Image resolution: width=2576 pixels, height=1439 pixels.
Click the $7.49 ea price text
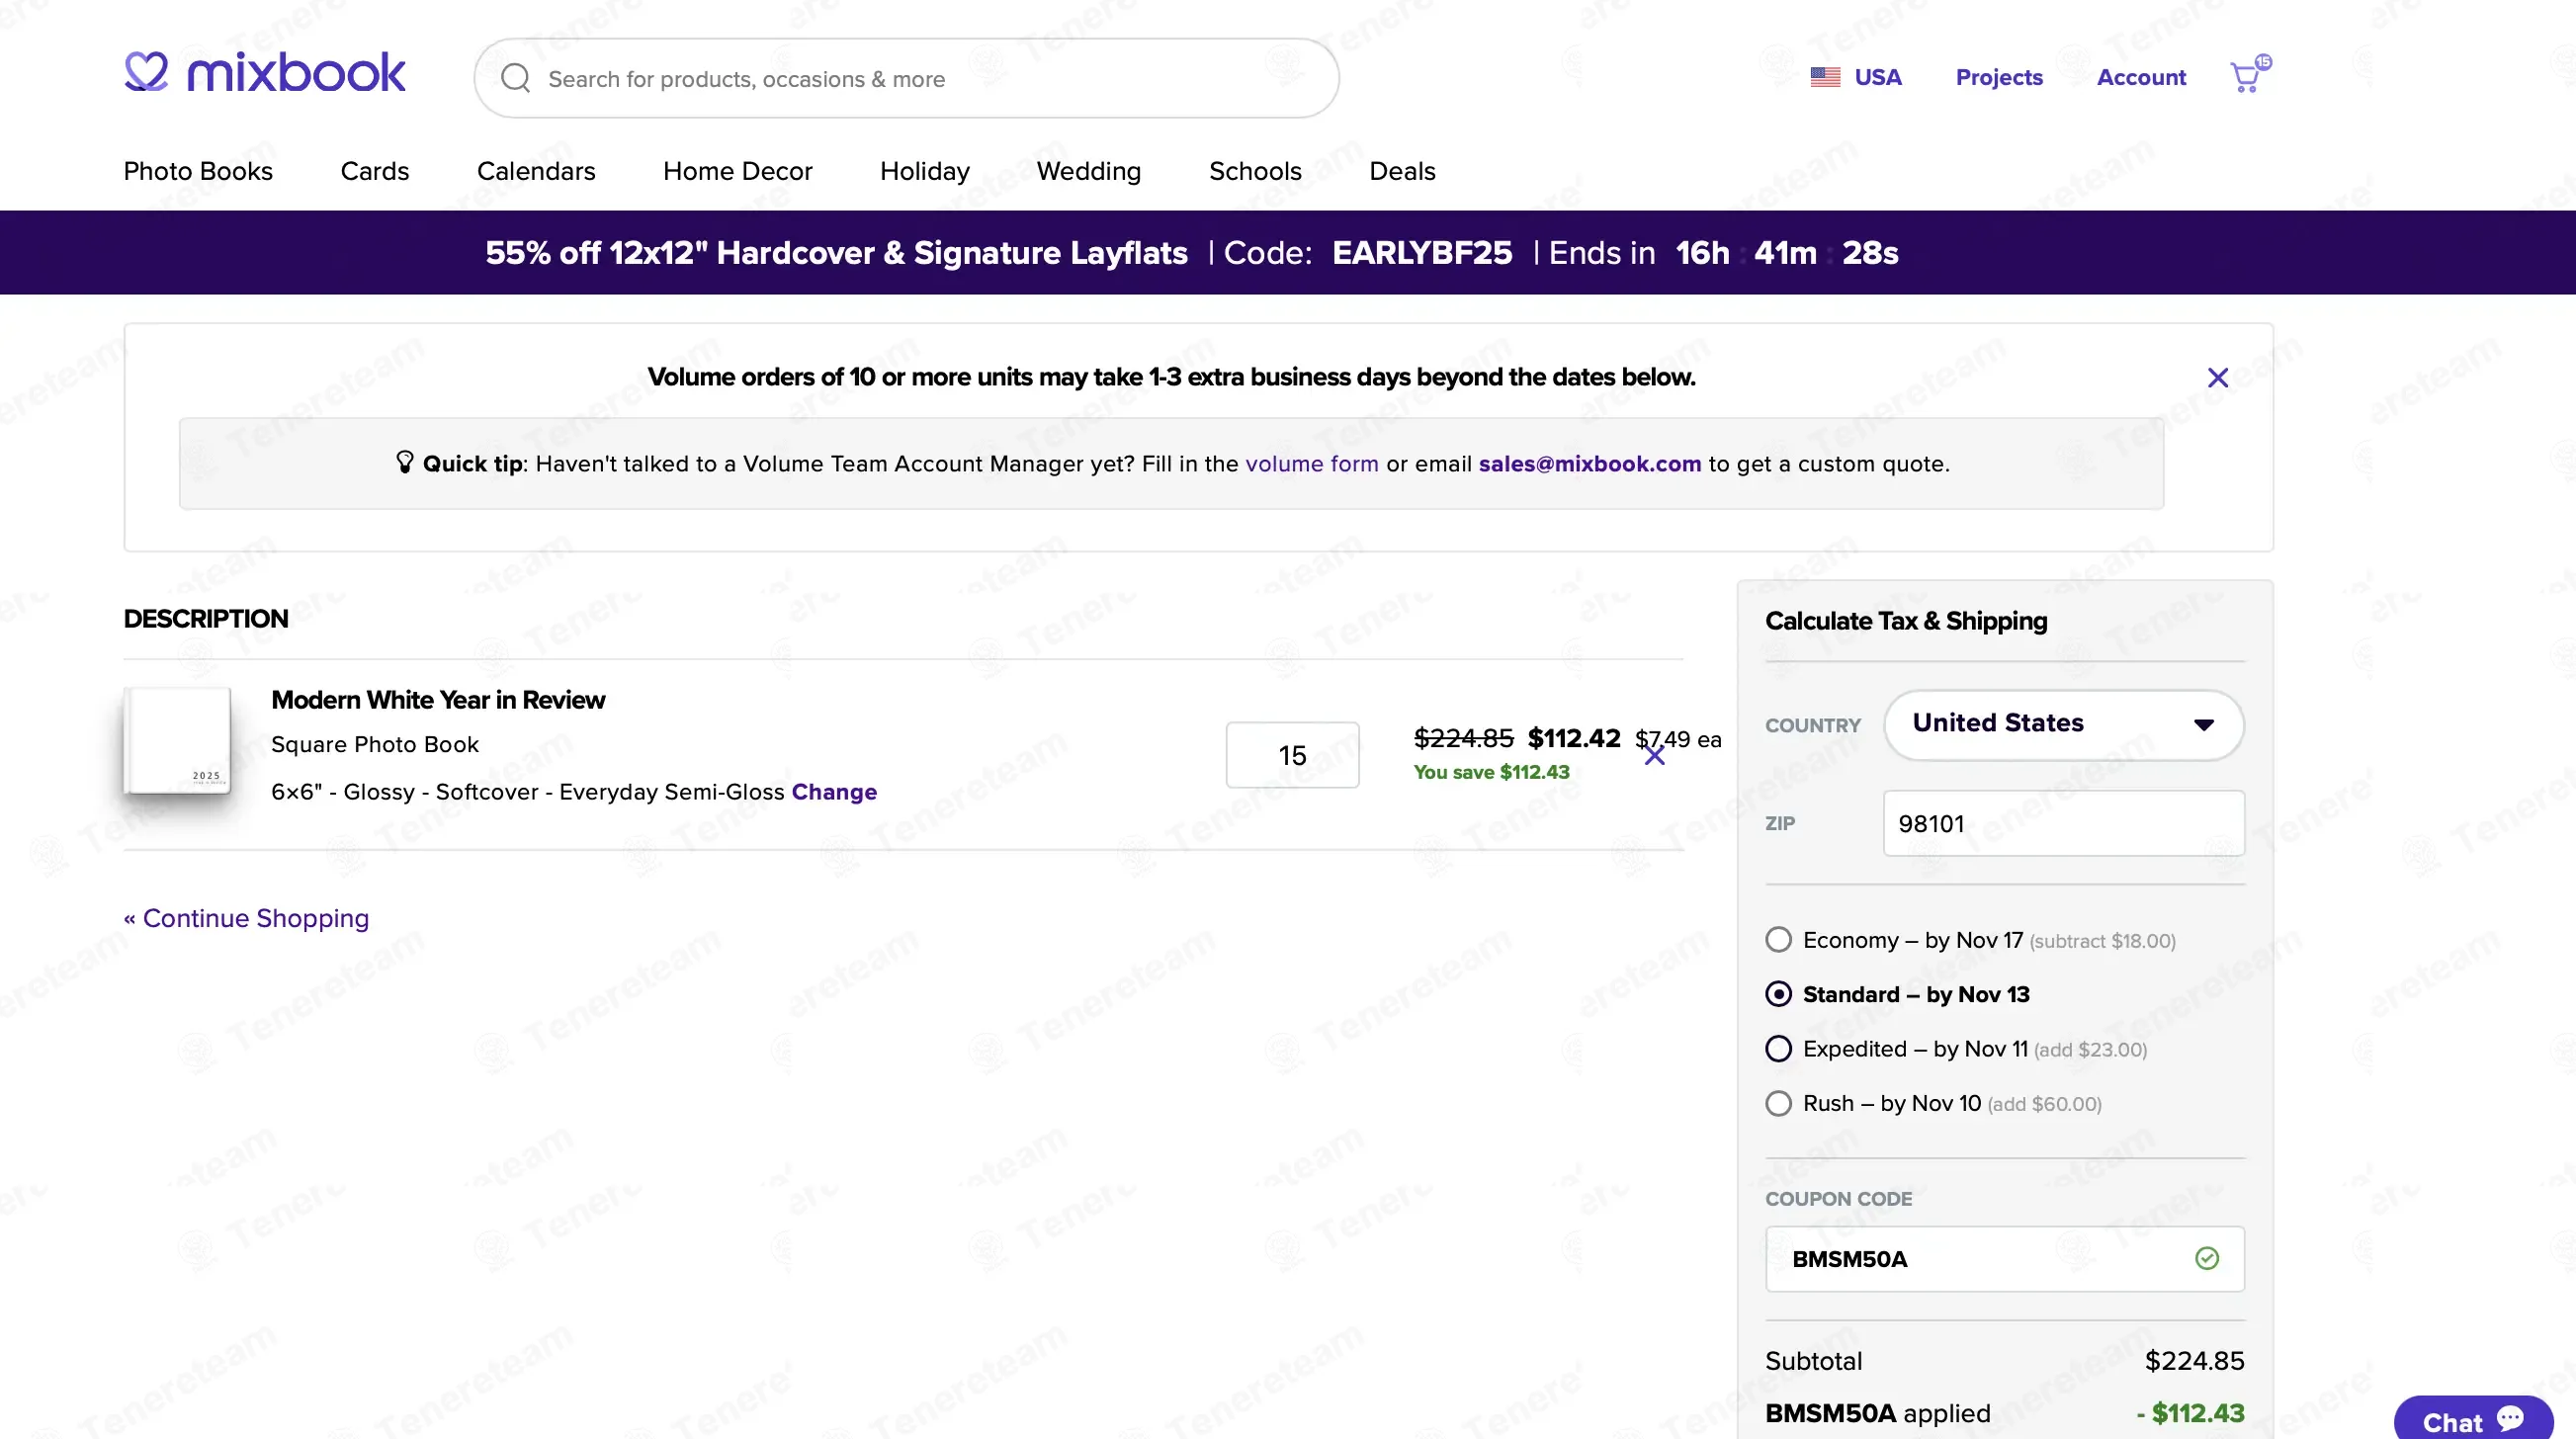click(x=1678, y=738)
